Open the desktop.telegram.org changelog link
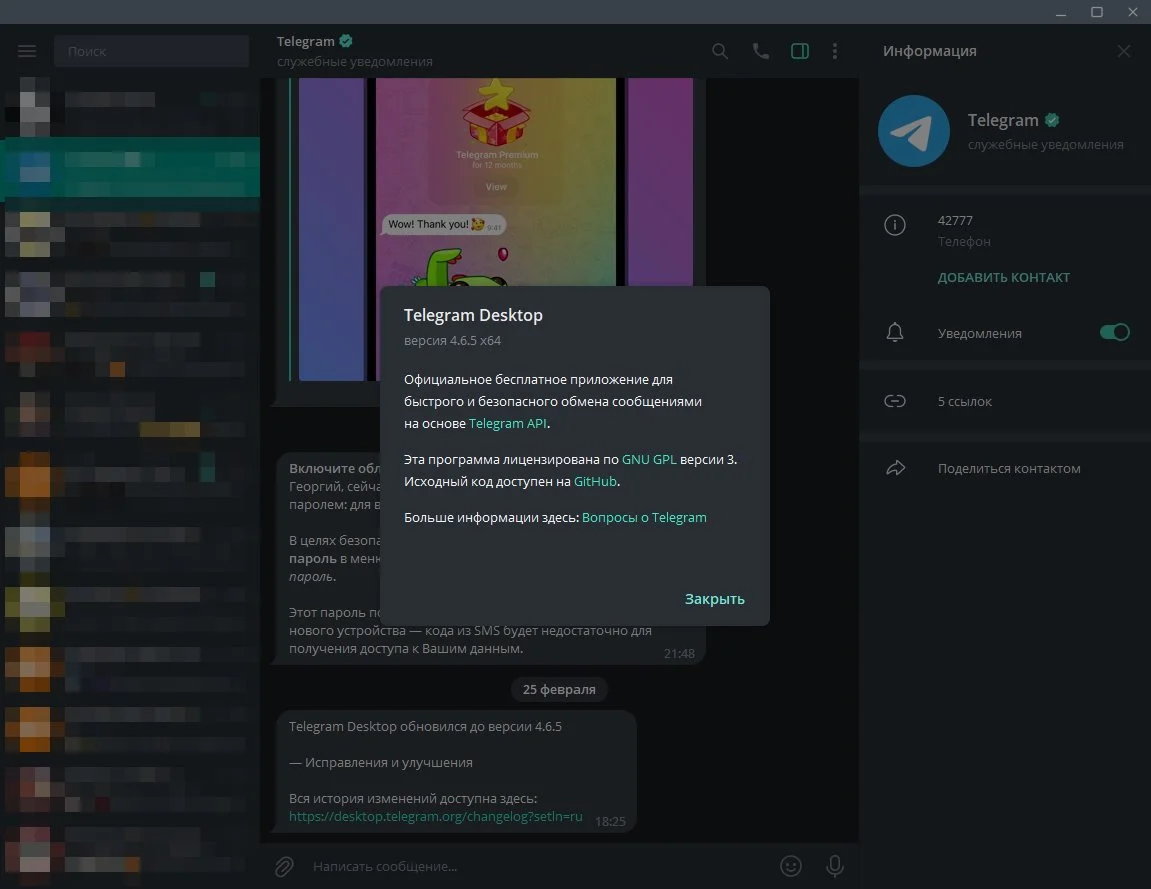 (435, 816)
